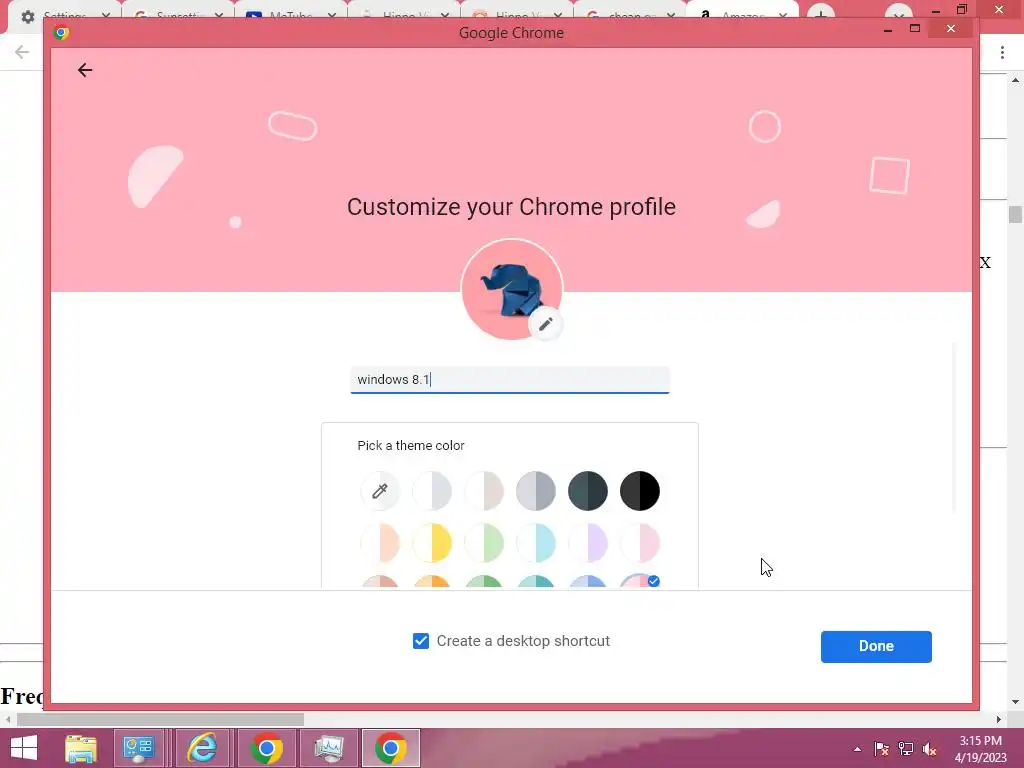Select the black theme color
This screenshot has width=1024, height=768.
[x=640, y=490]
